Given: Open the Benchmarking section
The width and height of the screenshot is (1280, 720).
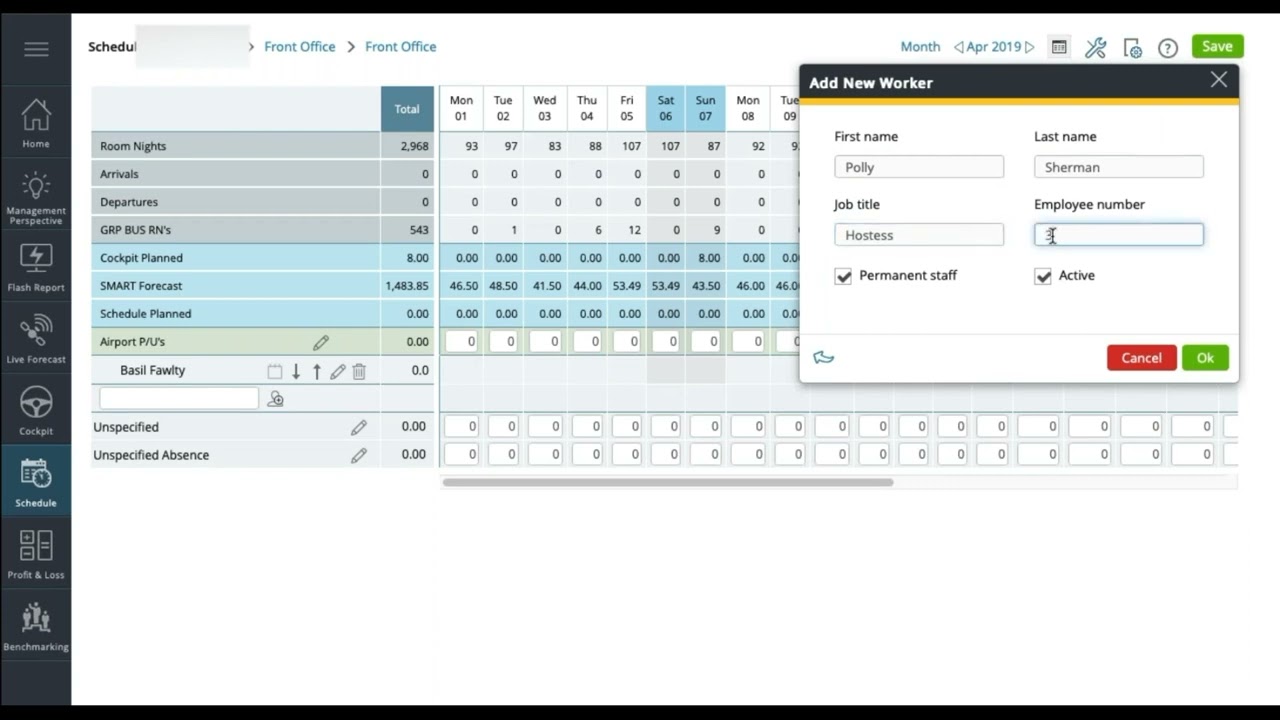Looking at the screenshot, I should (x=36, y=626).
